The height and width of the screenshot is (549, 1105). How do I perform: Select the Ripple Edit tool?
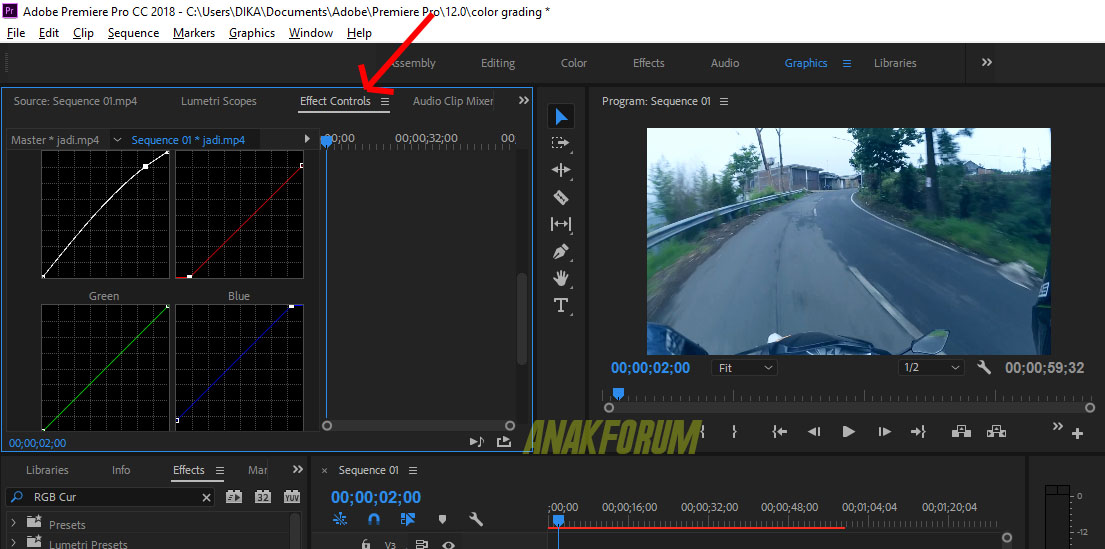tap(561, 170)
